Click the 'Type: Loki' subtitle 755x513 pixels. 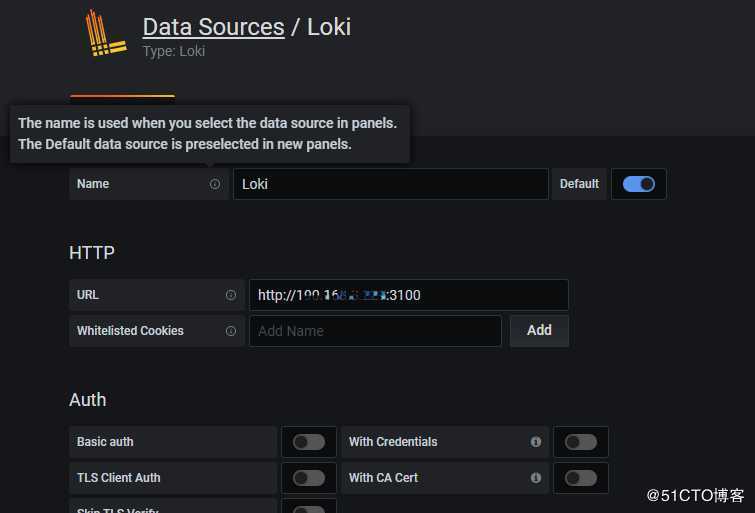[x=174, y=51]
